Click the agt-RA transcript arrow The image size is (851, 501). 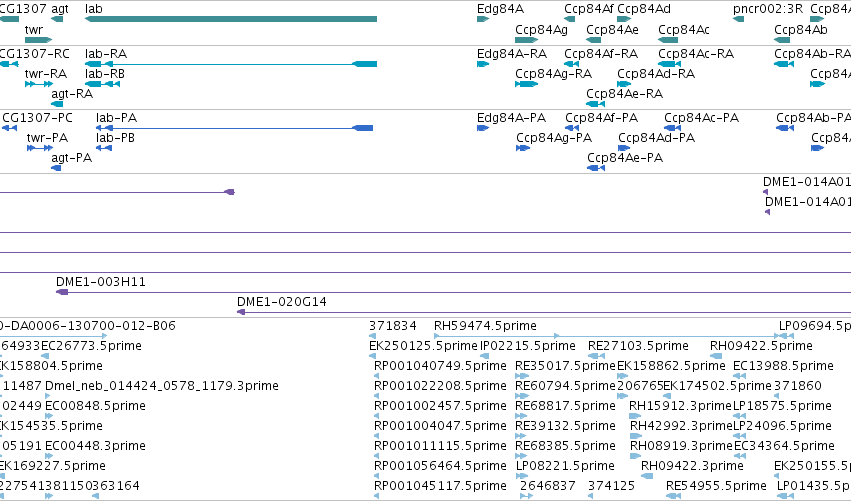point(57,104)
